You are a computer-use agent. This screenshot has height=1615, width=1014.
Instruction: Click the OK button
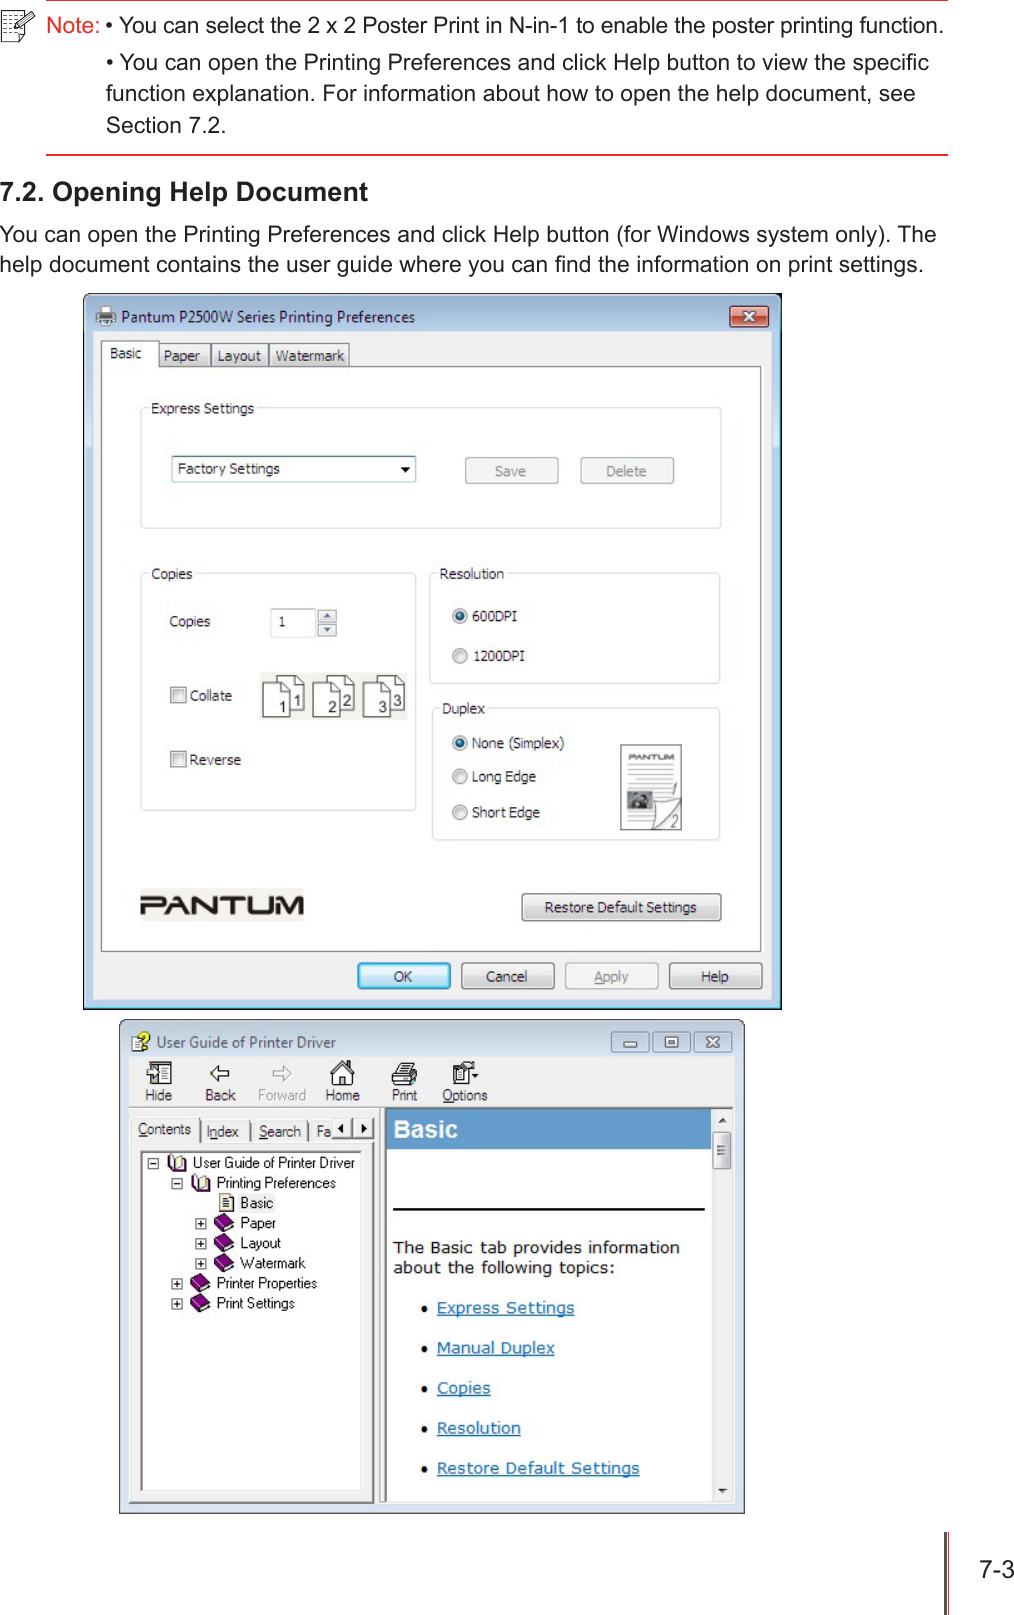[403, 976]
